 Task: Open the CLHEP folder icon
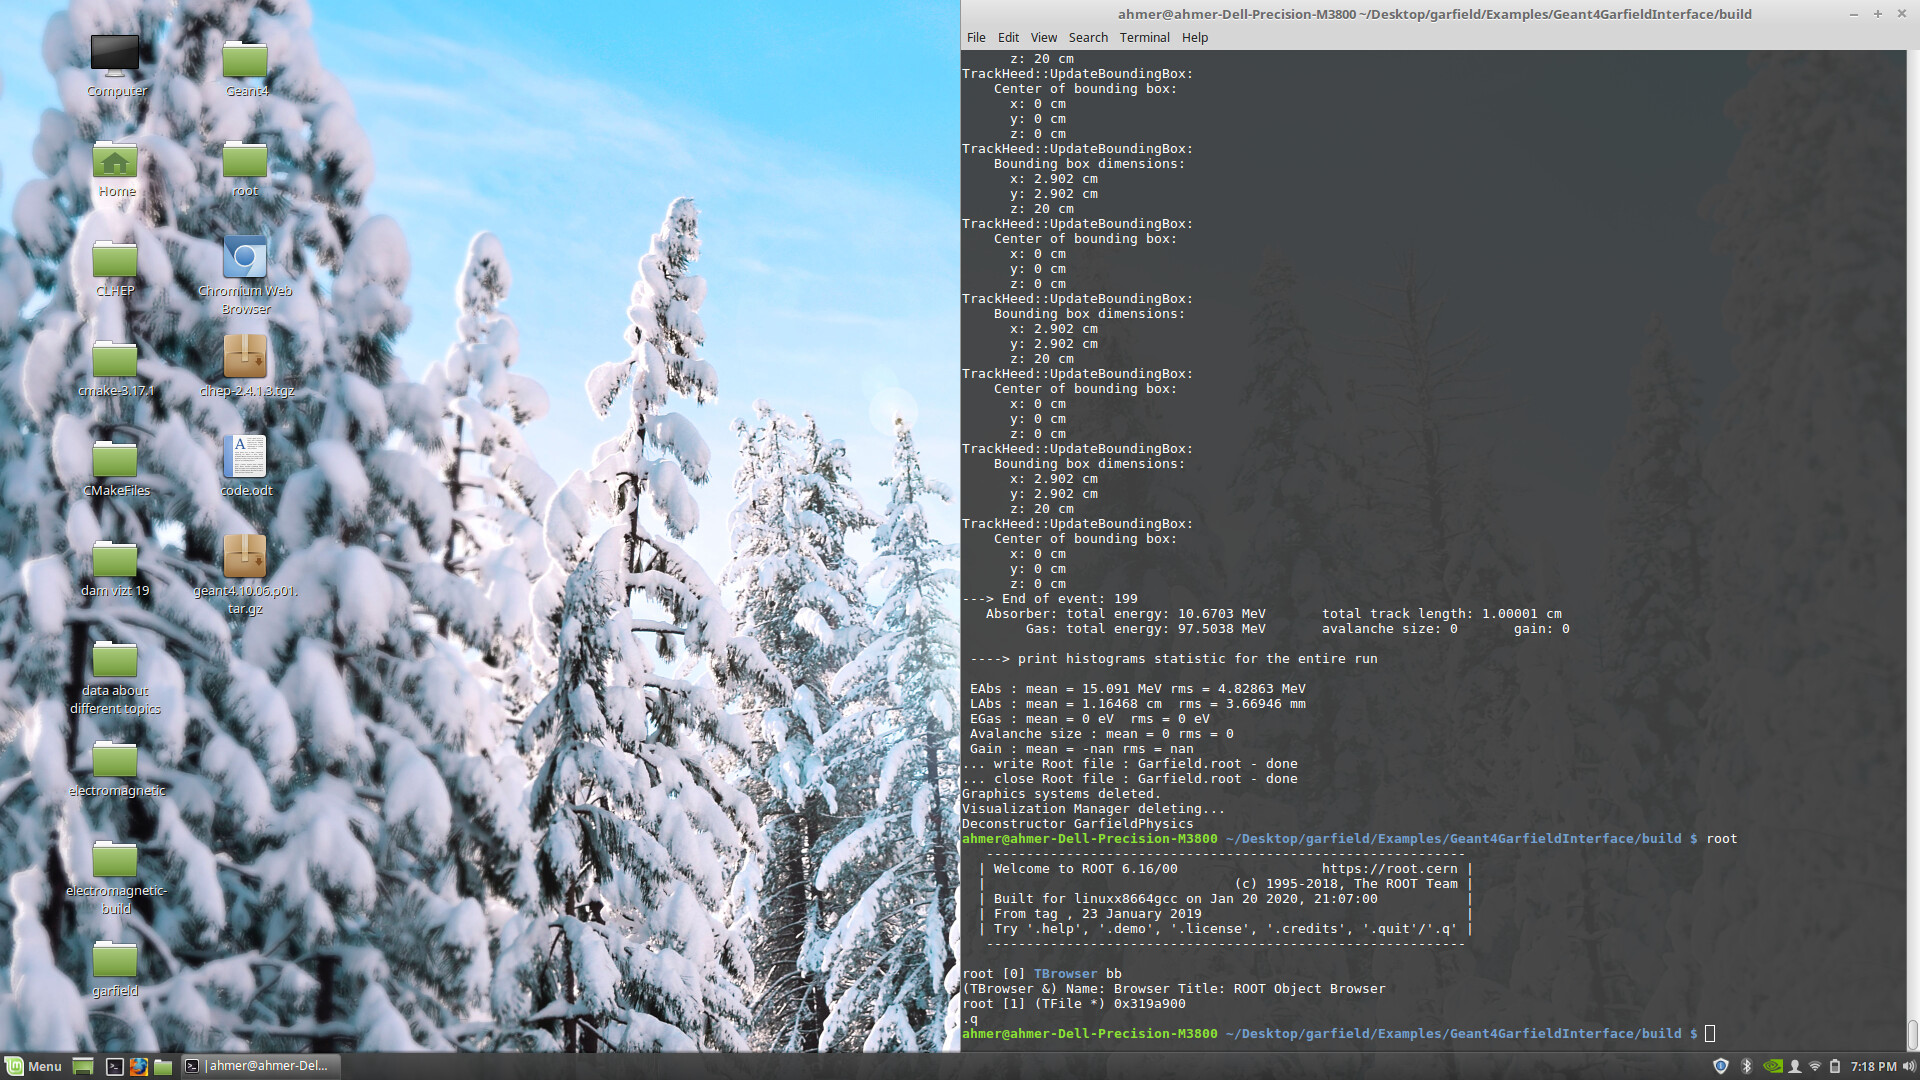coord(115,267)
